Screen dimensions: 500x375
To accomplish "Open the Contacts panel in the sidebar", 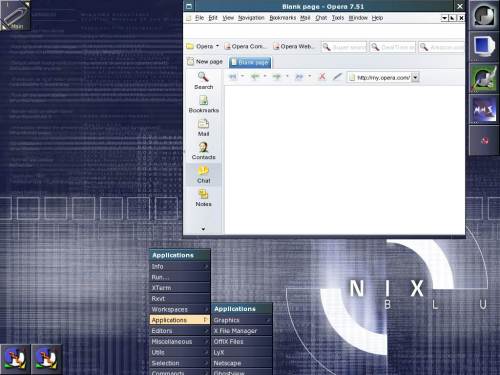I will (203, 151).
